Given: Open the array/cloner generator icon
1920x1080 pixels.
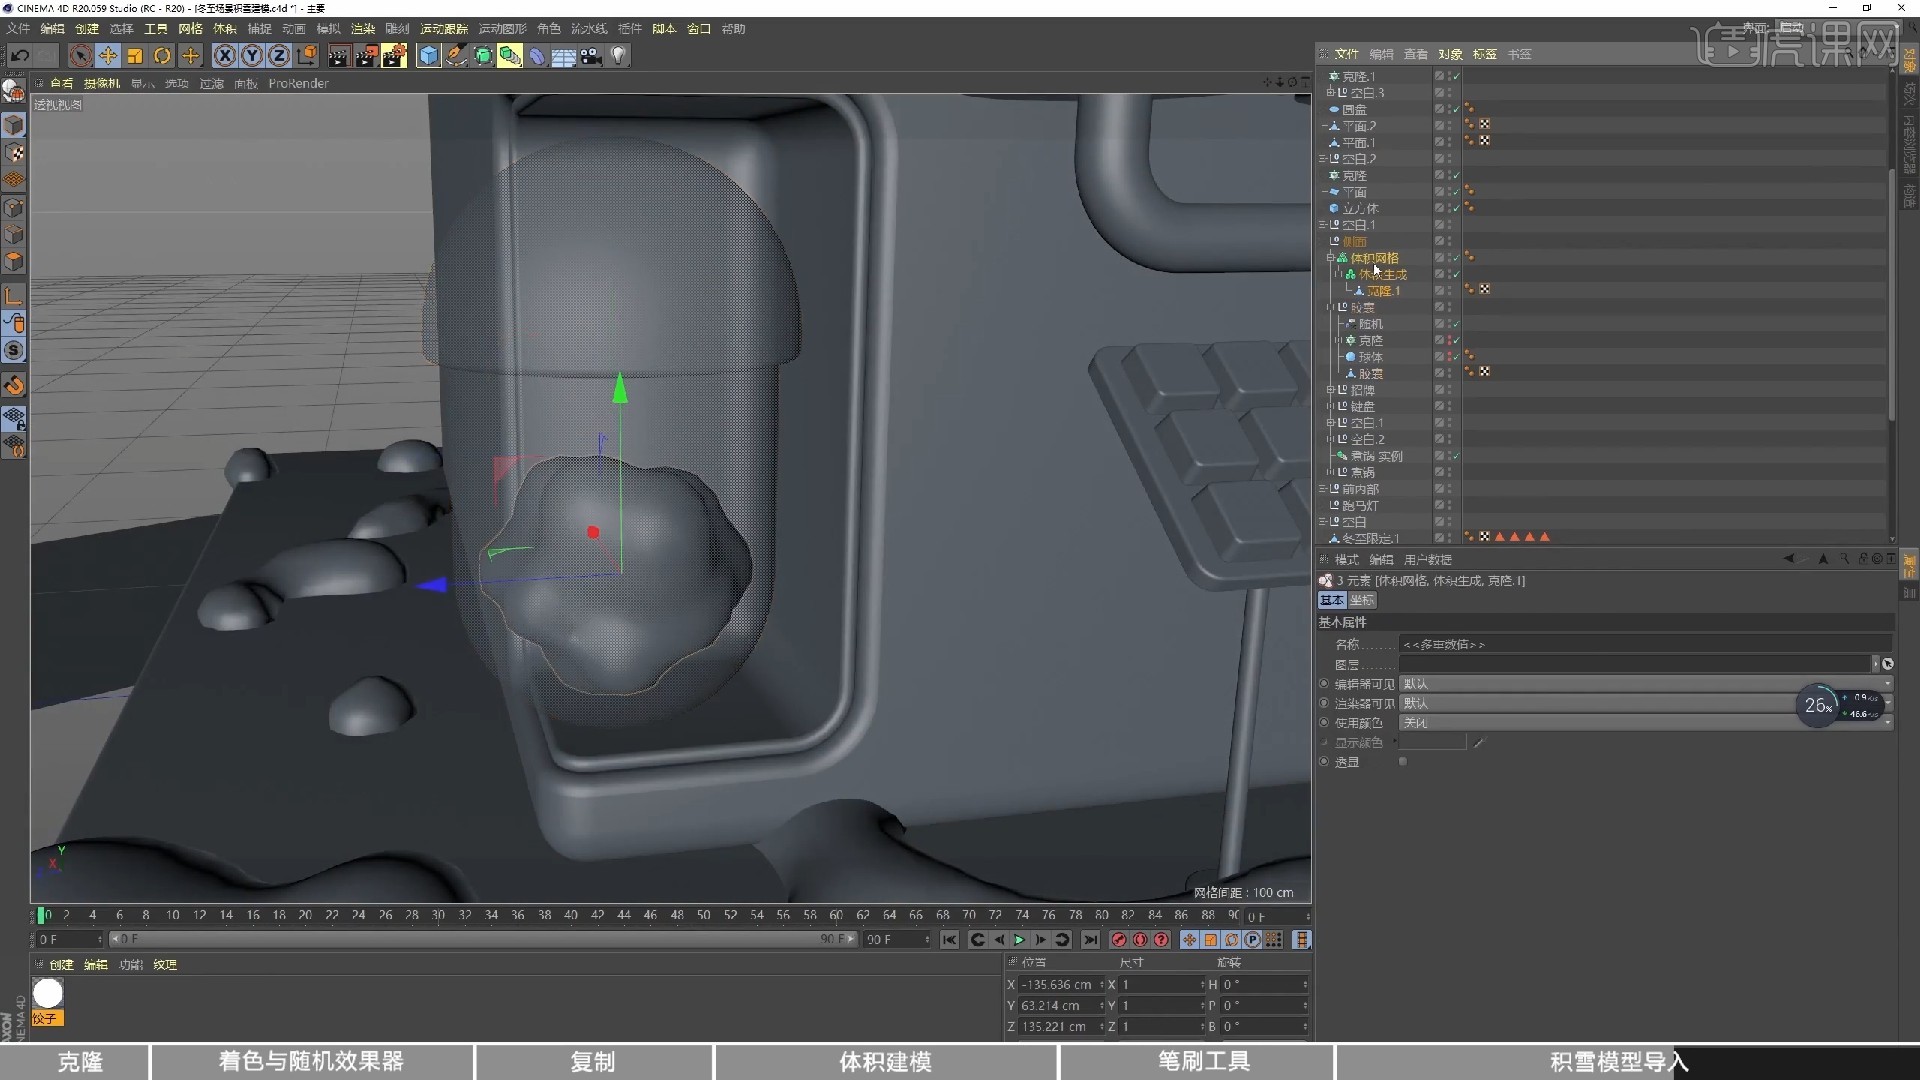Looking at the screenshot, I should coord(510,56).
